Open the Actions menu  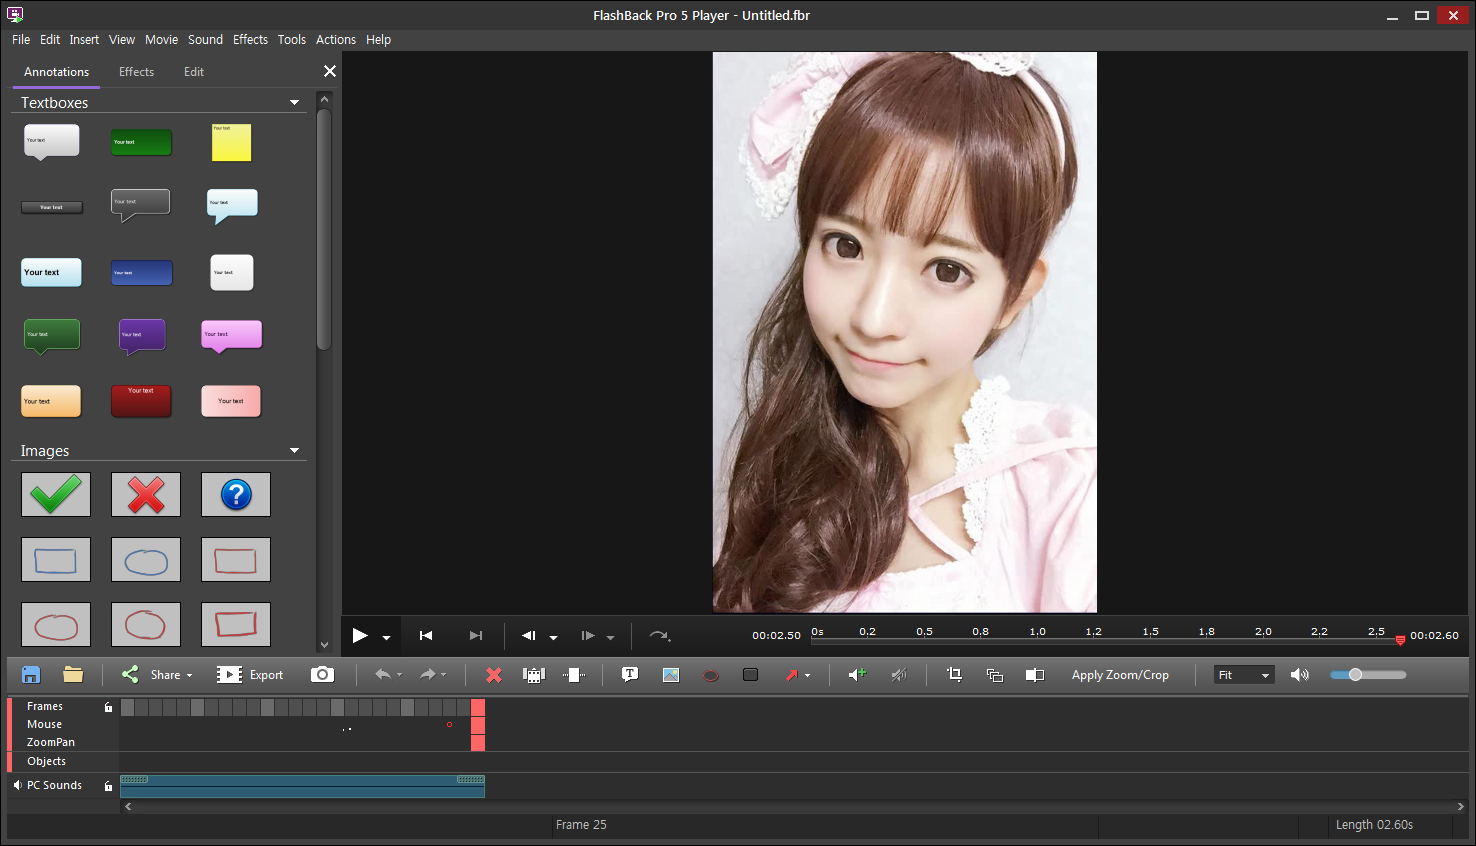point(336,39)
